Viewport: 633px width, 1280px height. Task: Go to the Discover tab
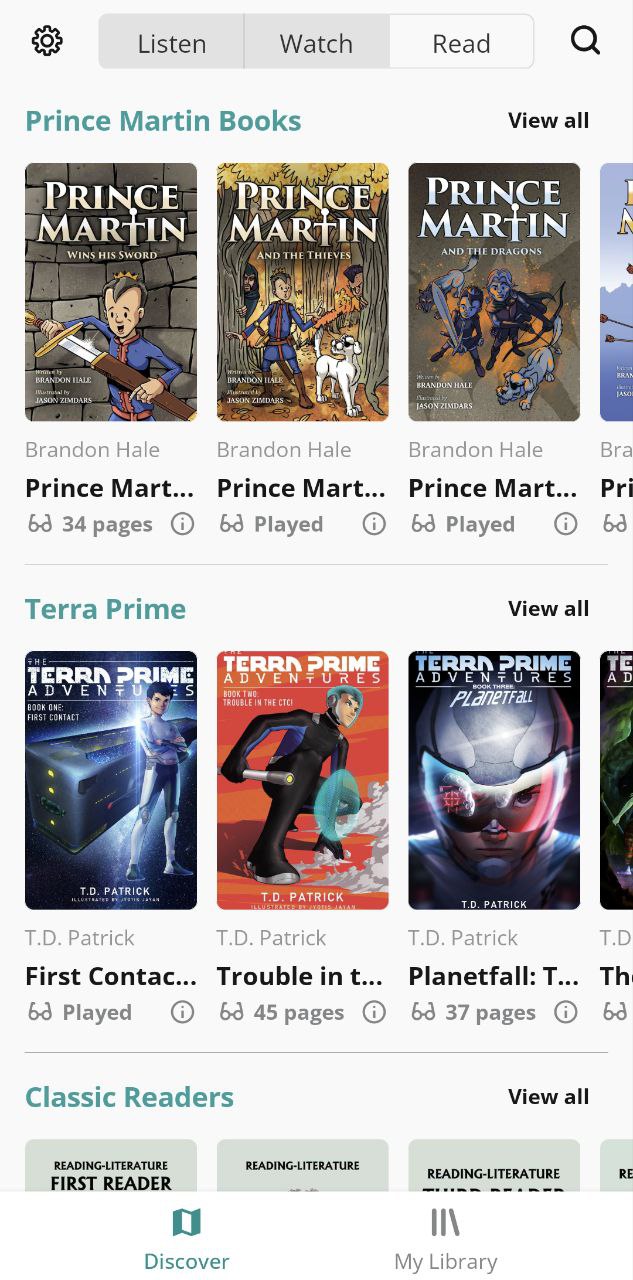pos(187,1238)
